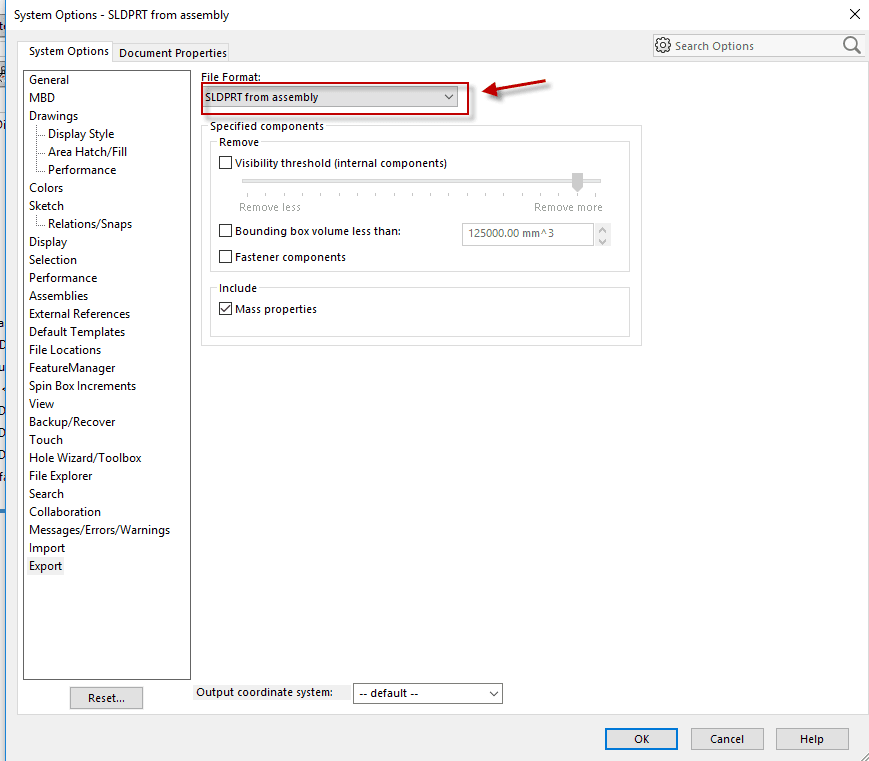
Task: Open the File Format dropdown
Action: tap(330, 97)
